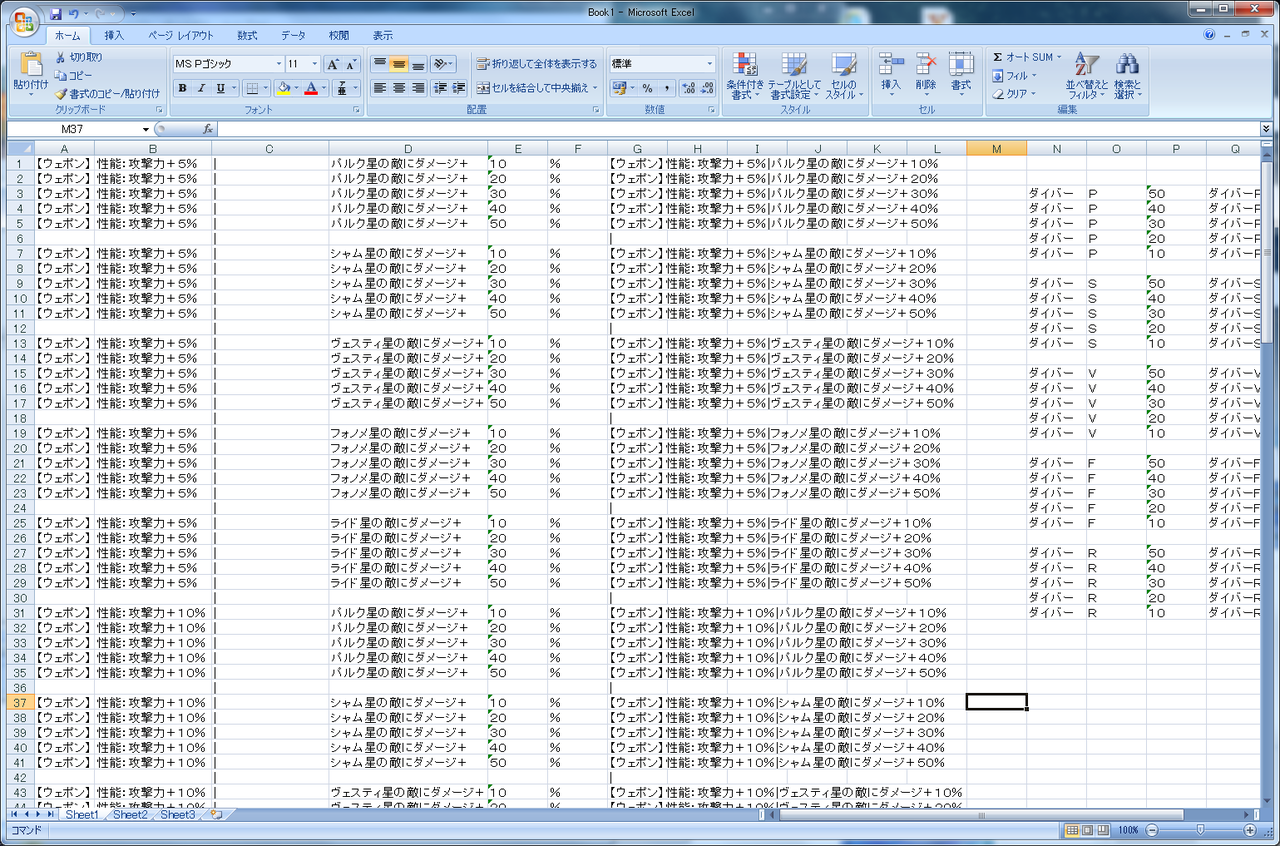Open format as table (テーブルとして書式設定)
The height and width of the screenshot is (846, 1280).
click(795, 75)
